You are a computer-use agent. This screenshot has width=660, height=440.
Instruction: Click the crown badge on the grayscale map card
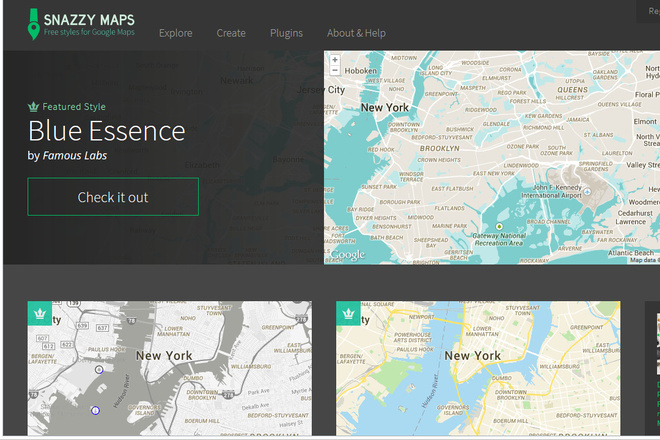[40, 313]
